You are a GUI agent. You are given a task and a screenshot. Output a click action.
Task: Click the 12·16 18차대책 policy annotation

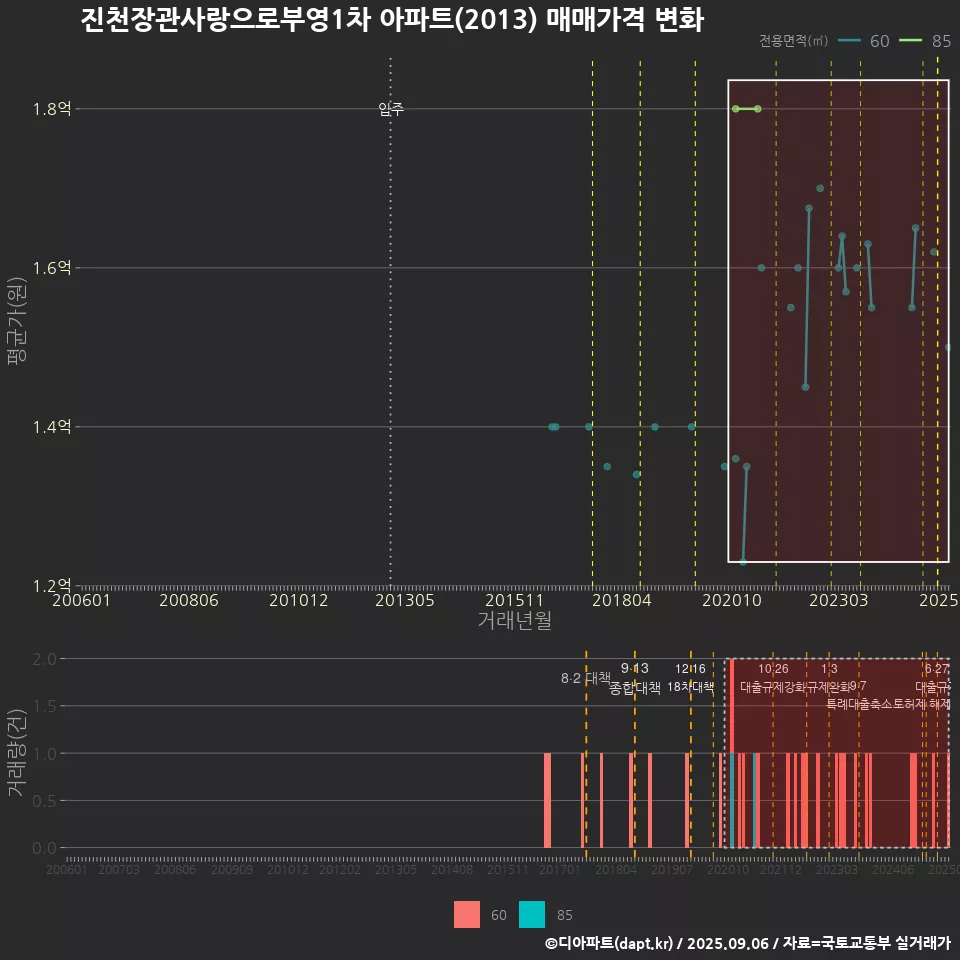point(690,678)
